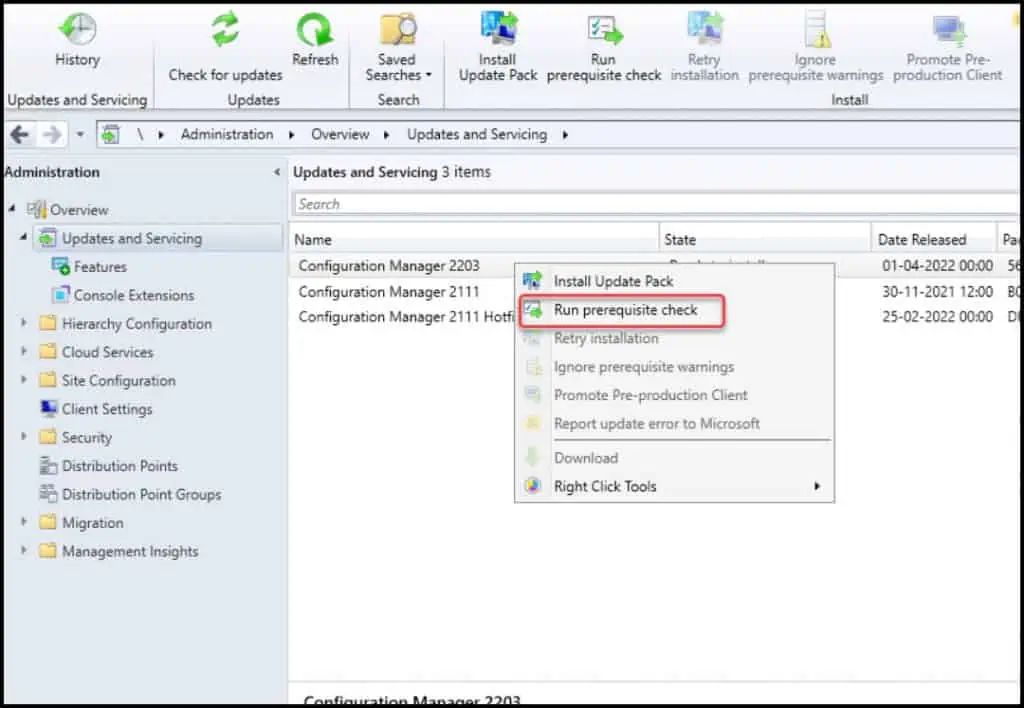The height and width of the screenshot is (708, 1024).
Task: Collapse the Administration navigation pane
Action: coord(277,172)
